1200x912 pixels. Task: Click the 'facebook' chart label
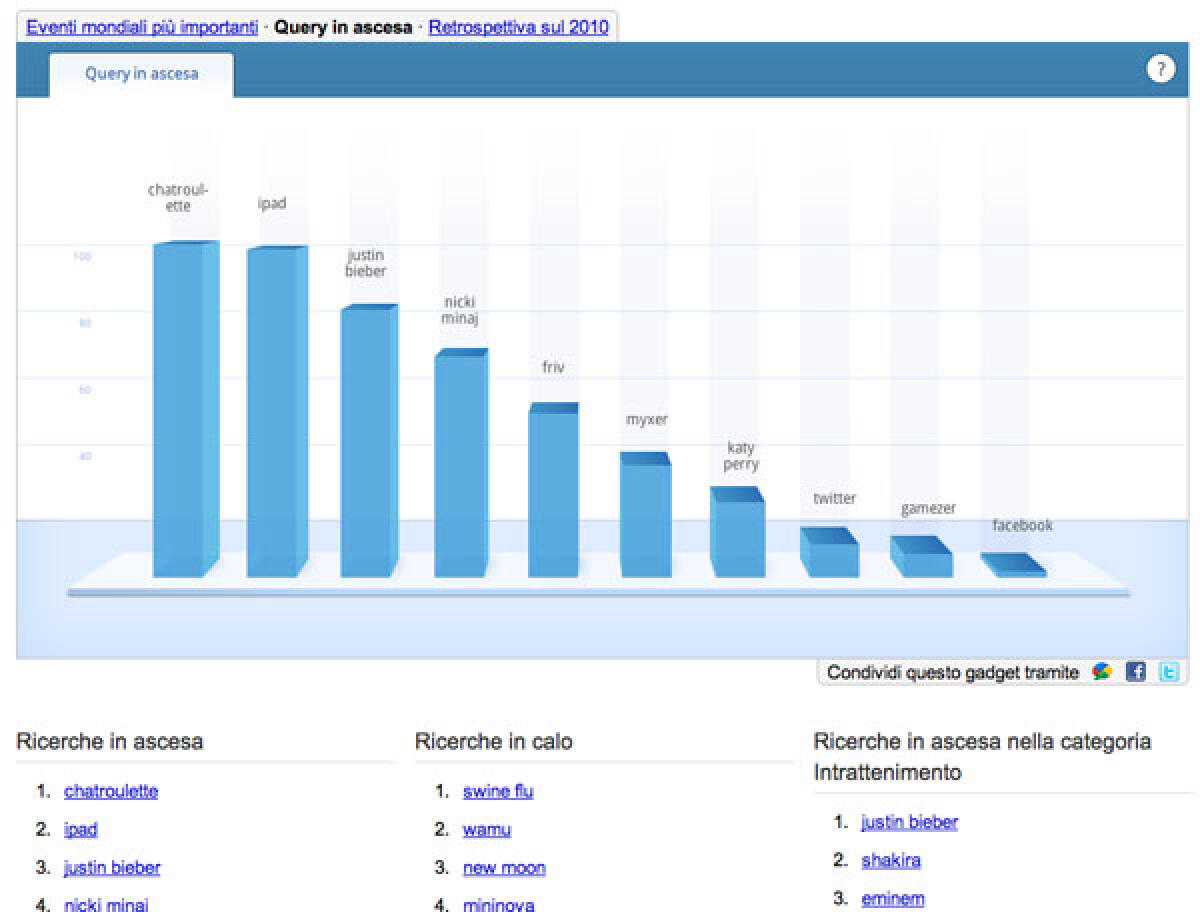click(x=1022, y=525)
